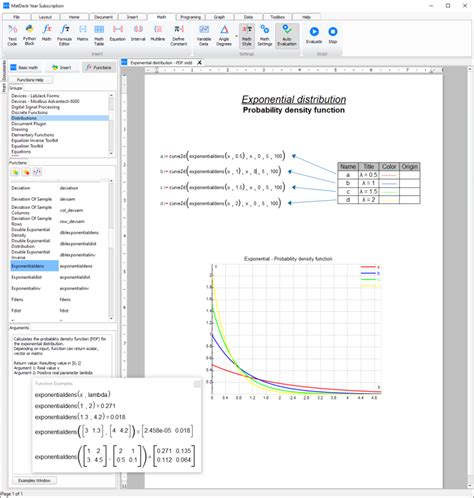Screen dimensions: 474x498
Task: Stop the running script
Action: (x=333, y=35)
